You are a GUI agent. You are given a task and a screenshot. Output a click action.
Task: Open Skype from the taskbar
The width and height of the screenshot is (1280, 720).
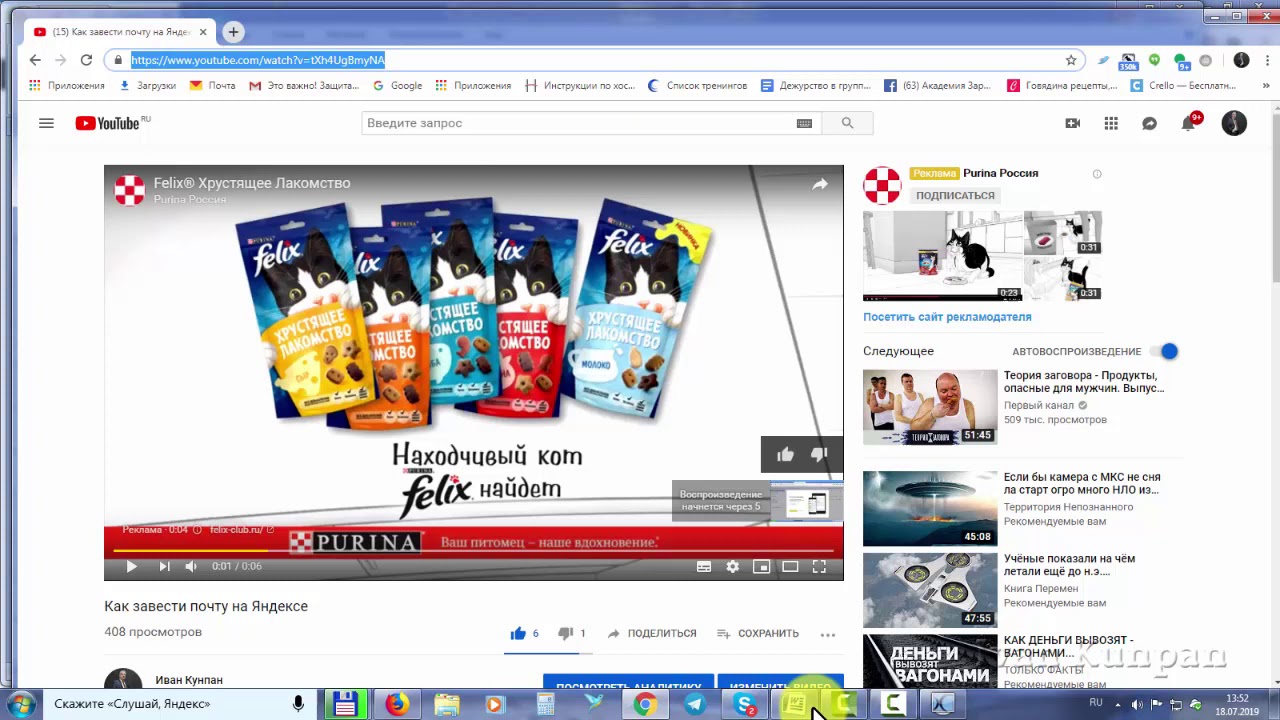point(745,704)
